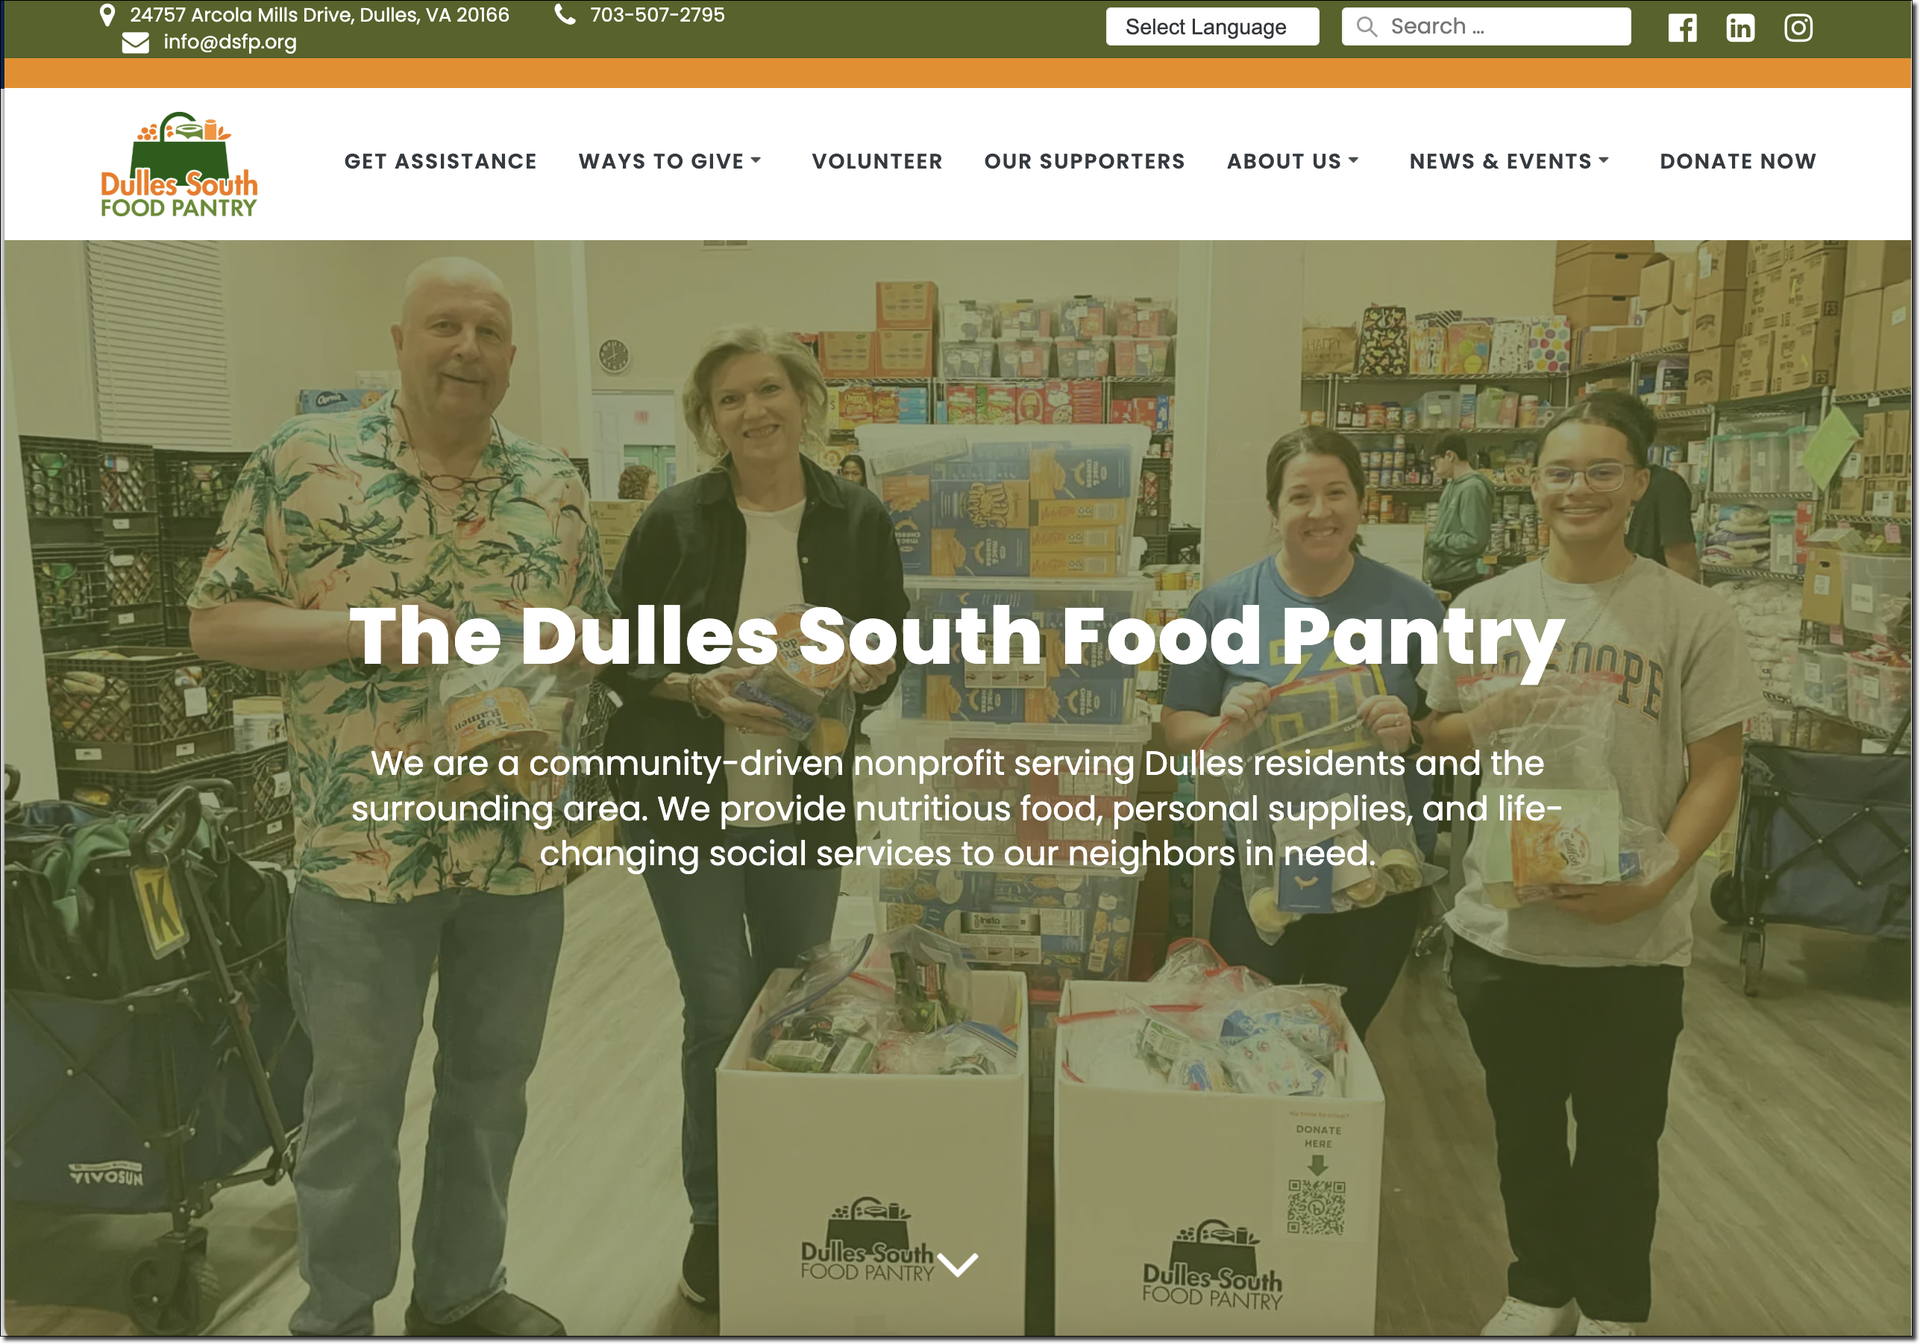Click the Donate Now link
The image size is (1920, 1344).
click(1738, 161)
